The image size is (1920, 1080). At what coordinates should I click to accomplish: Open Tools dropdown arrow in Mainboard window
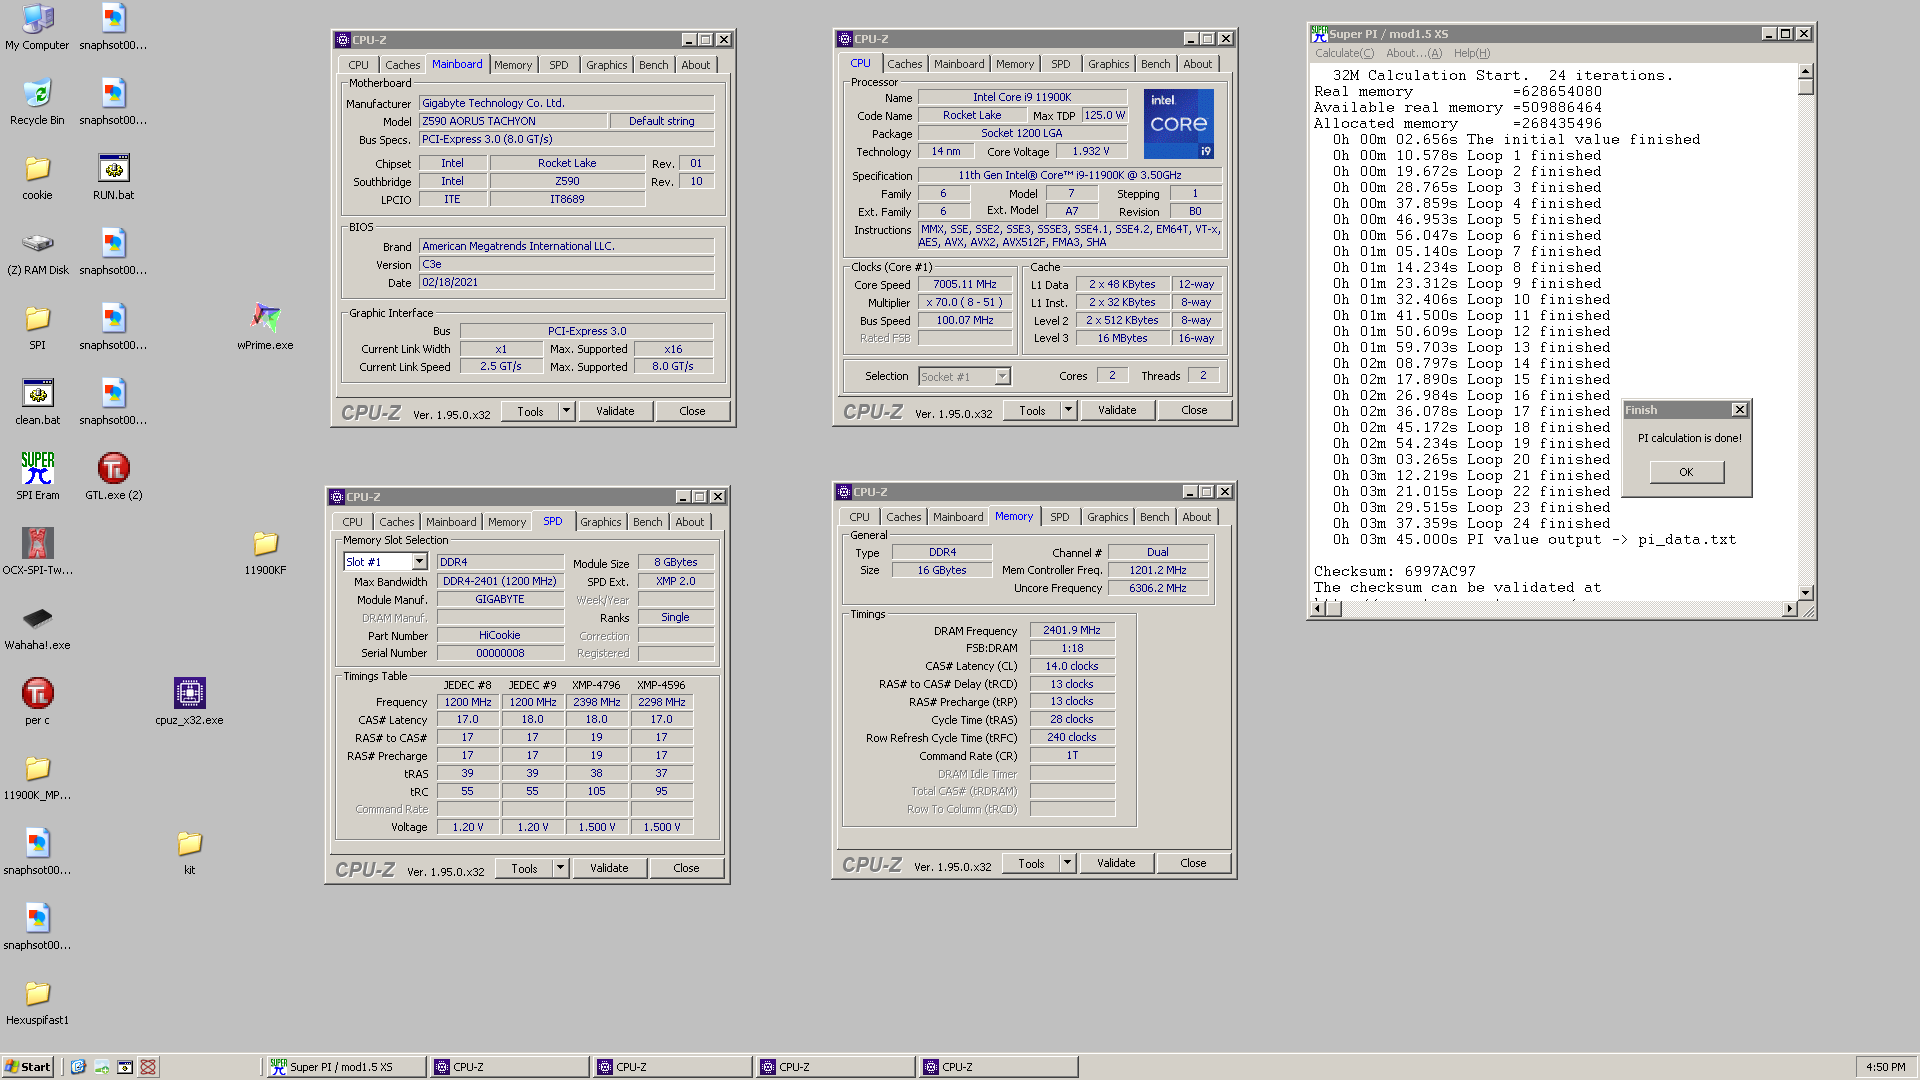566,411
